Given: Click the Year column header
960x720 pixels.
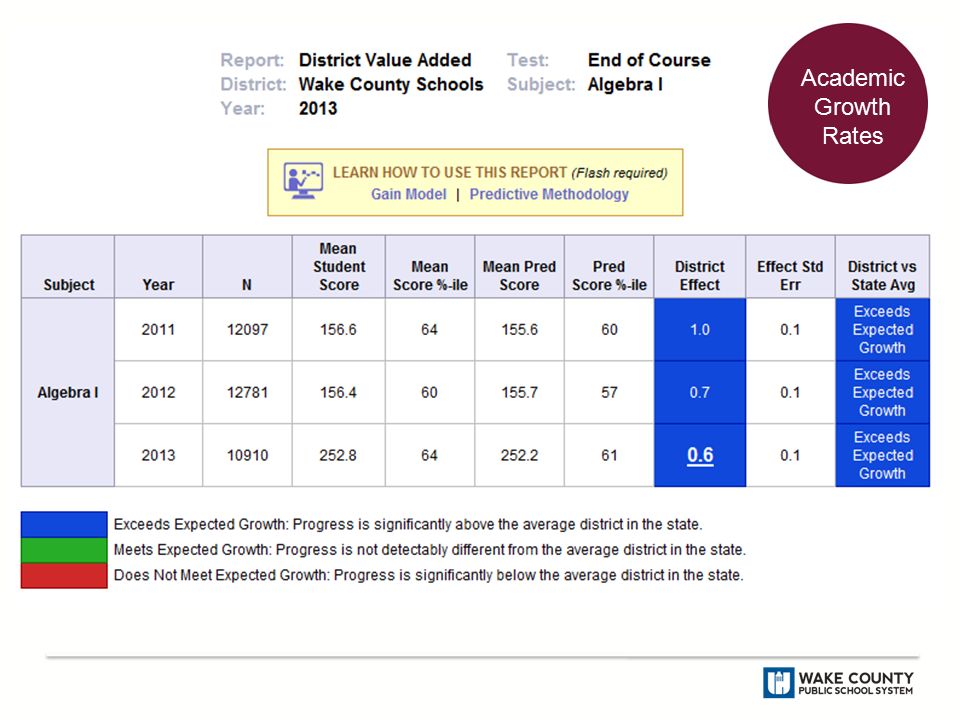Looking at the screenshot, I should point(158,267).
